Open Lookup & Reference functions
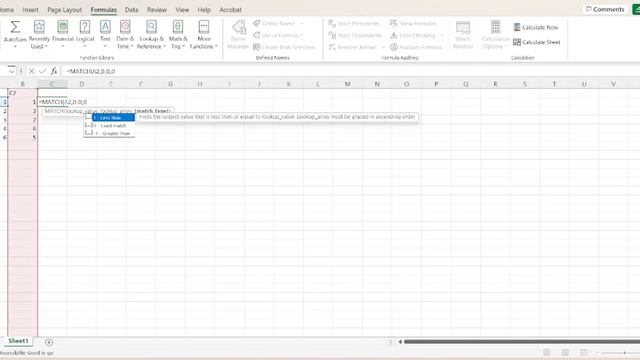This screenshot has width=640, height=360. click(x=151, y=35)
